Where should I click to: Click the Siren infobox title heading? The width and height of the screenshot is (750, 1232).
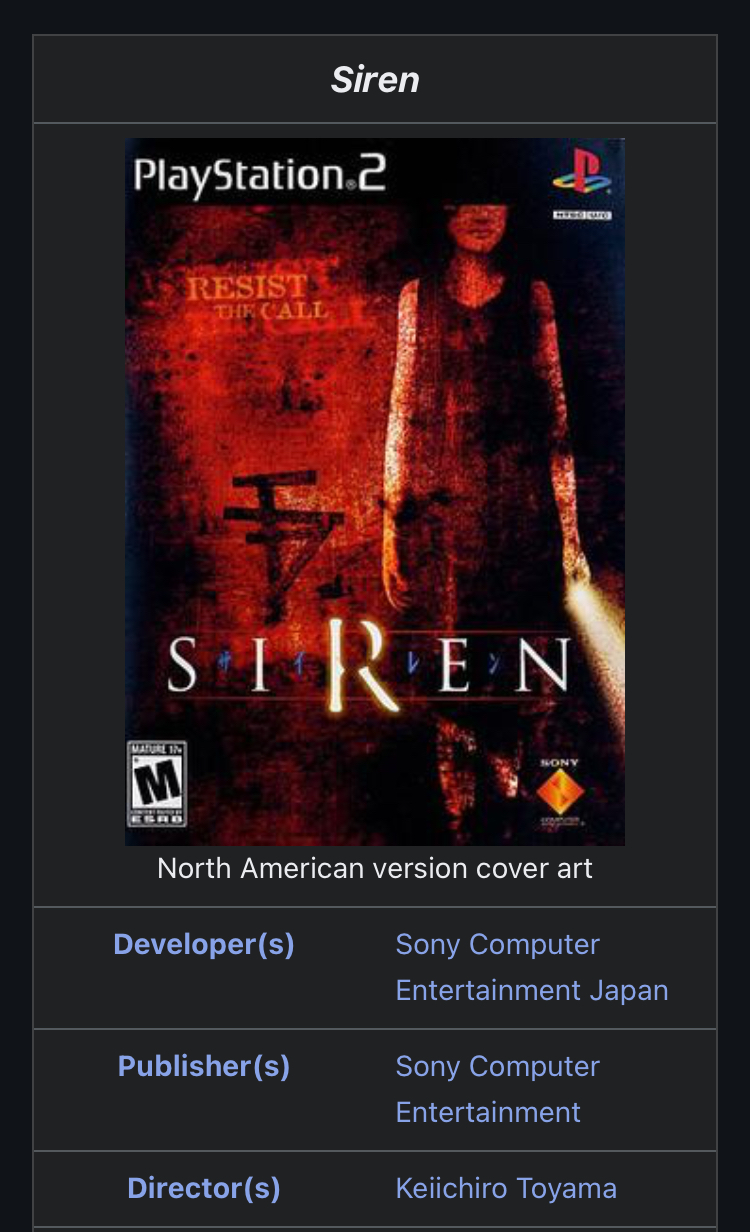point(375,79)
